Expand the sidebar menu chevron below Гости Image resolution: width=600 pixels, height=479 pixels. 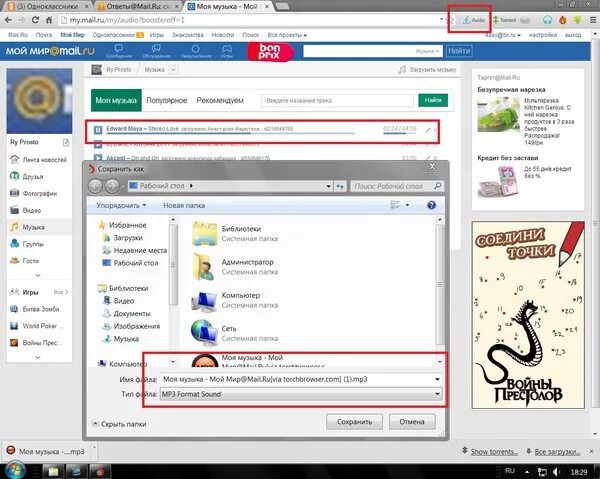[38, 275]
